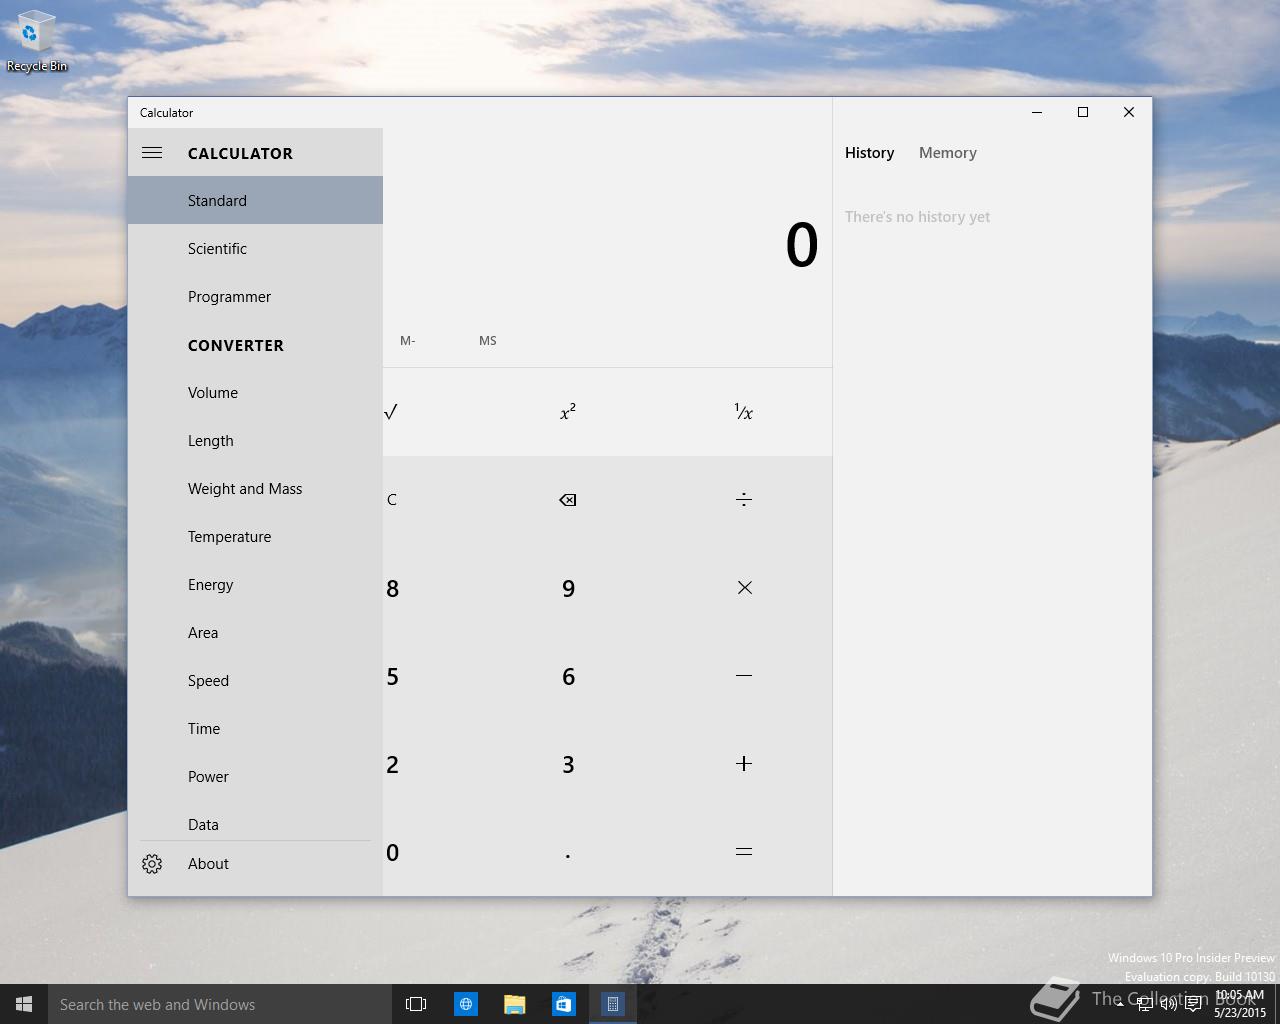Screen dimensions: 1280x1024
Task: Open the Speed converter
Action: pos(255,680)
